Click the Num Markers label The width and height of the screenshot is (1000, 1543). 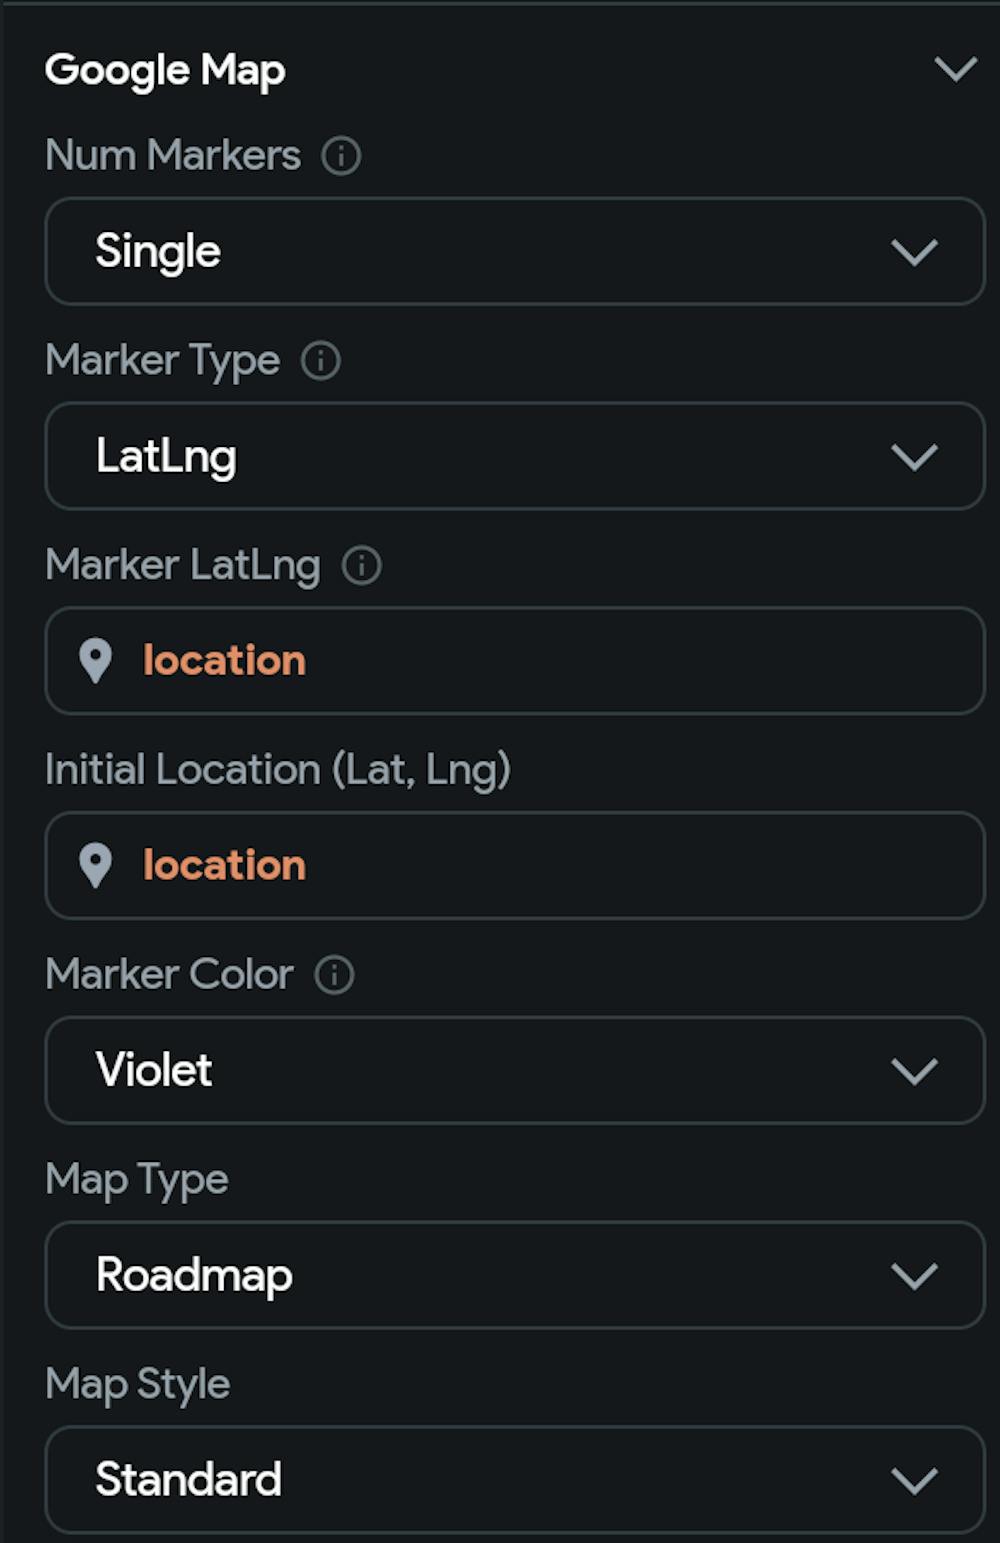tap(173, 155)
